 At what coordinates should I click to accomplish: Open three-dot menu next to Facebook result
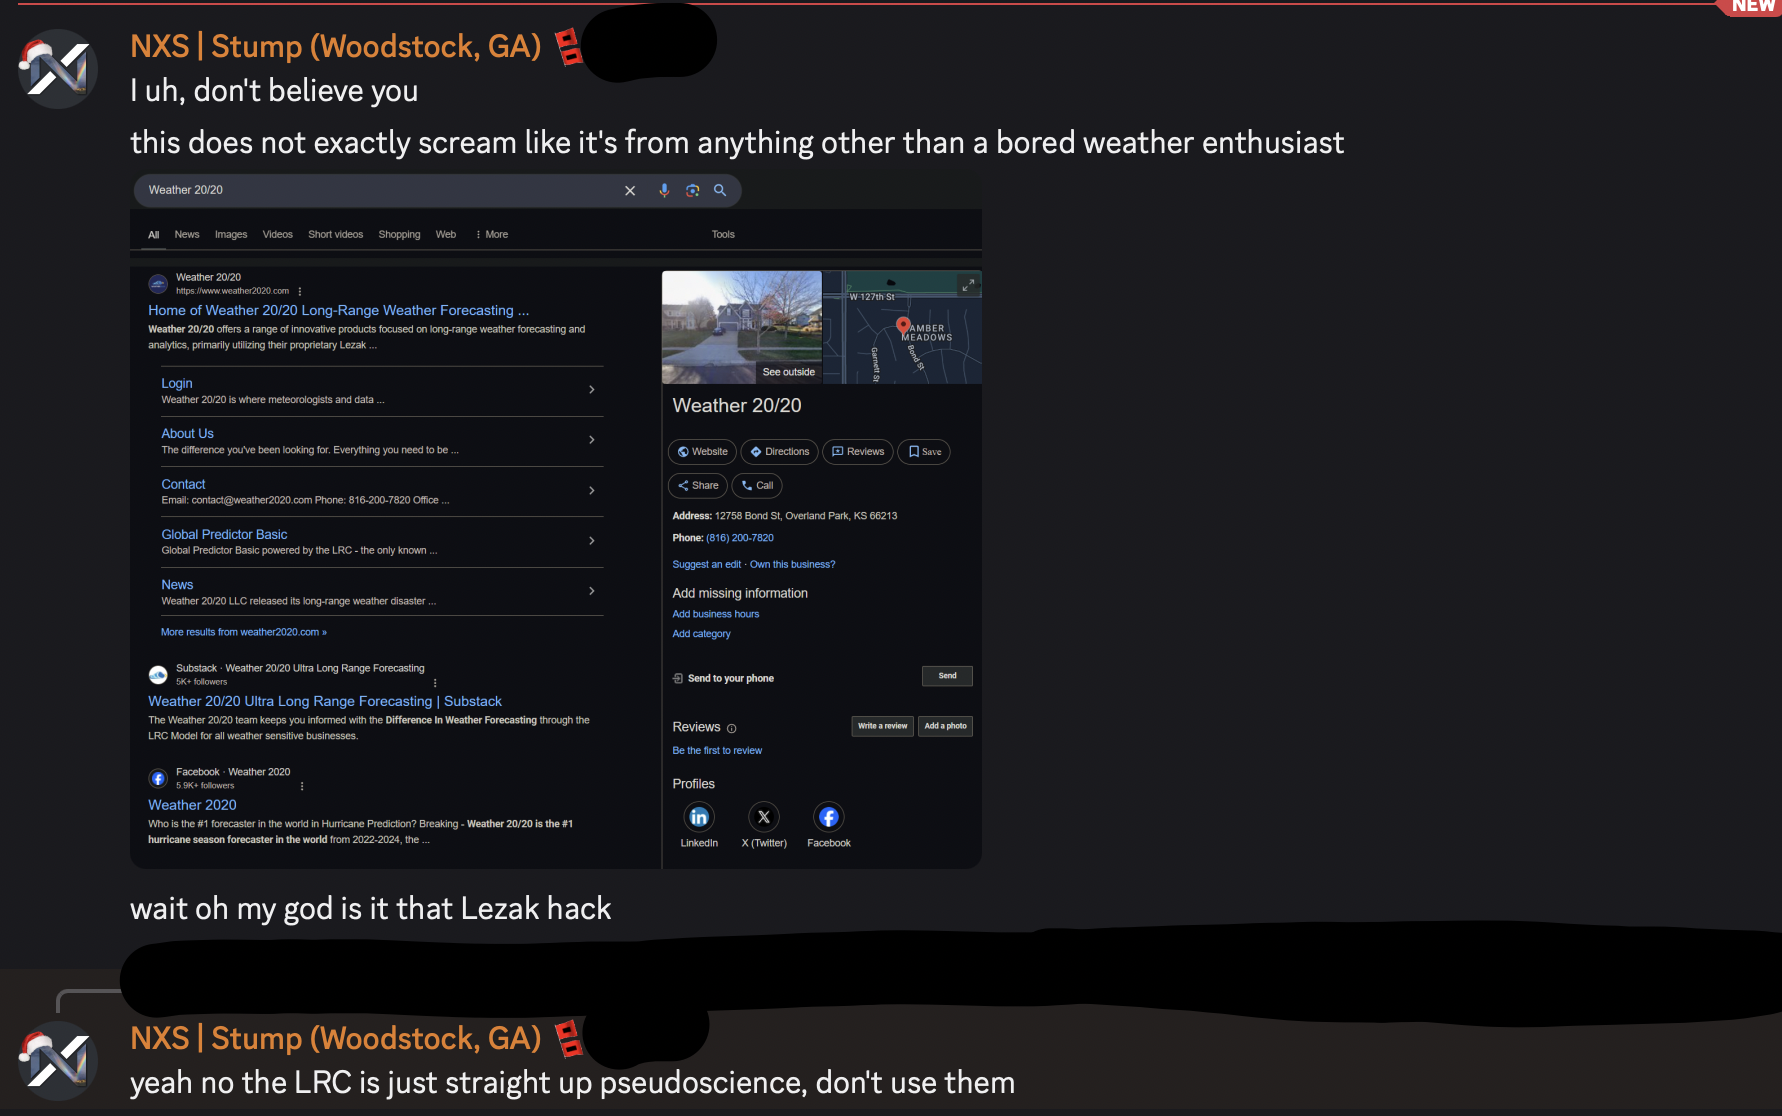point(302,786)
